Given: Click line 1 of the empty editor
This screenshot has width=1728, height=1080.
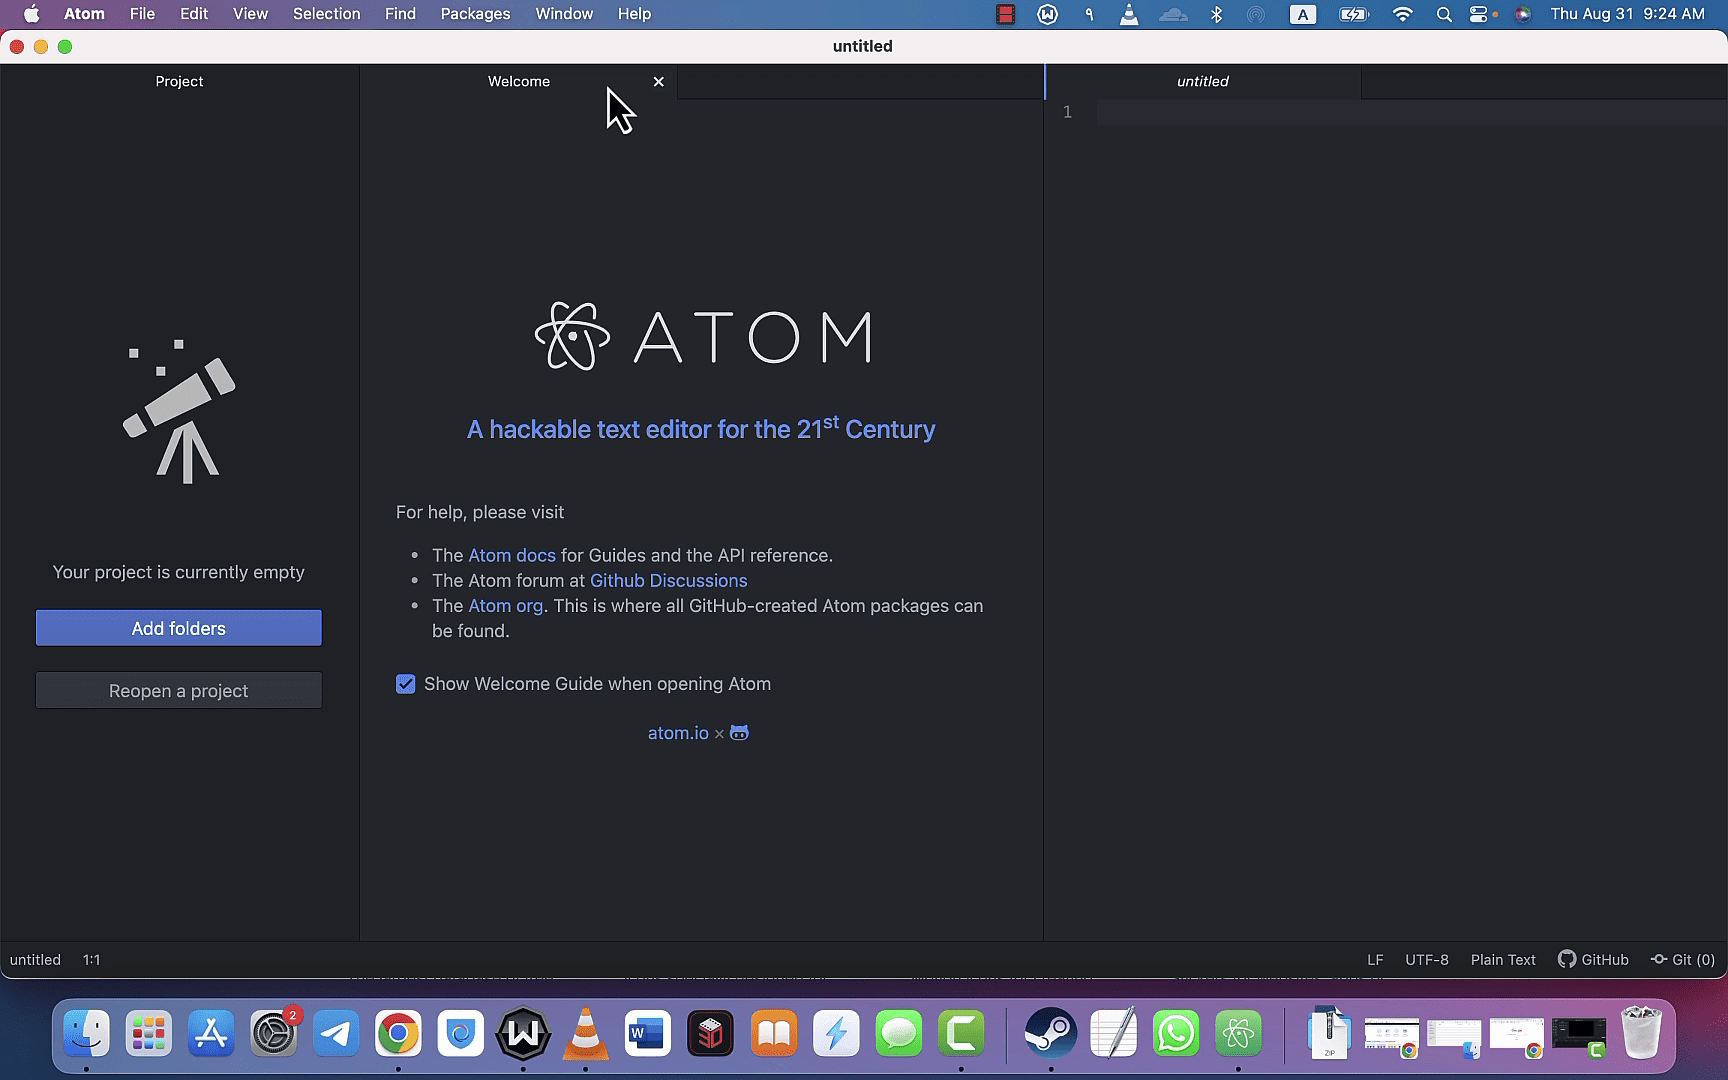Looking at the screenshot, I should pos(1411,112).
